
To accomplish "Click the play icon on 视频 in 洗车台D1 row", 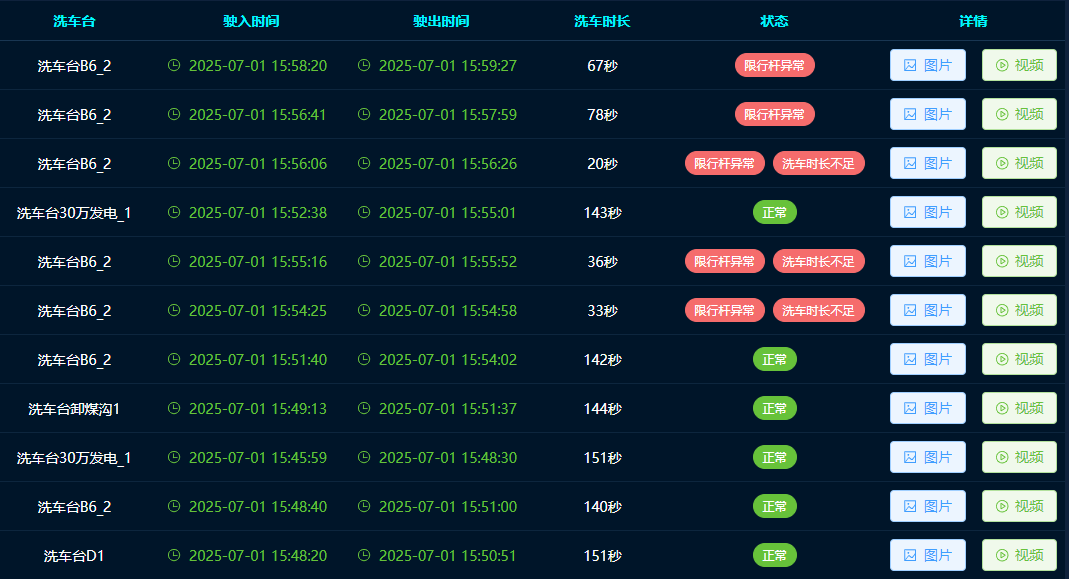I will [1002, 555].
